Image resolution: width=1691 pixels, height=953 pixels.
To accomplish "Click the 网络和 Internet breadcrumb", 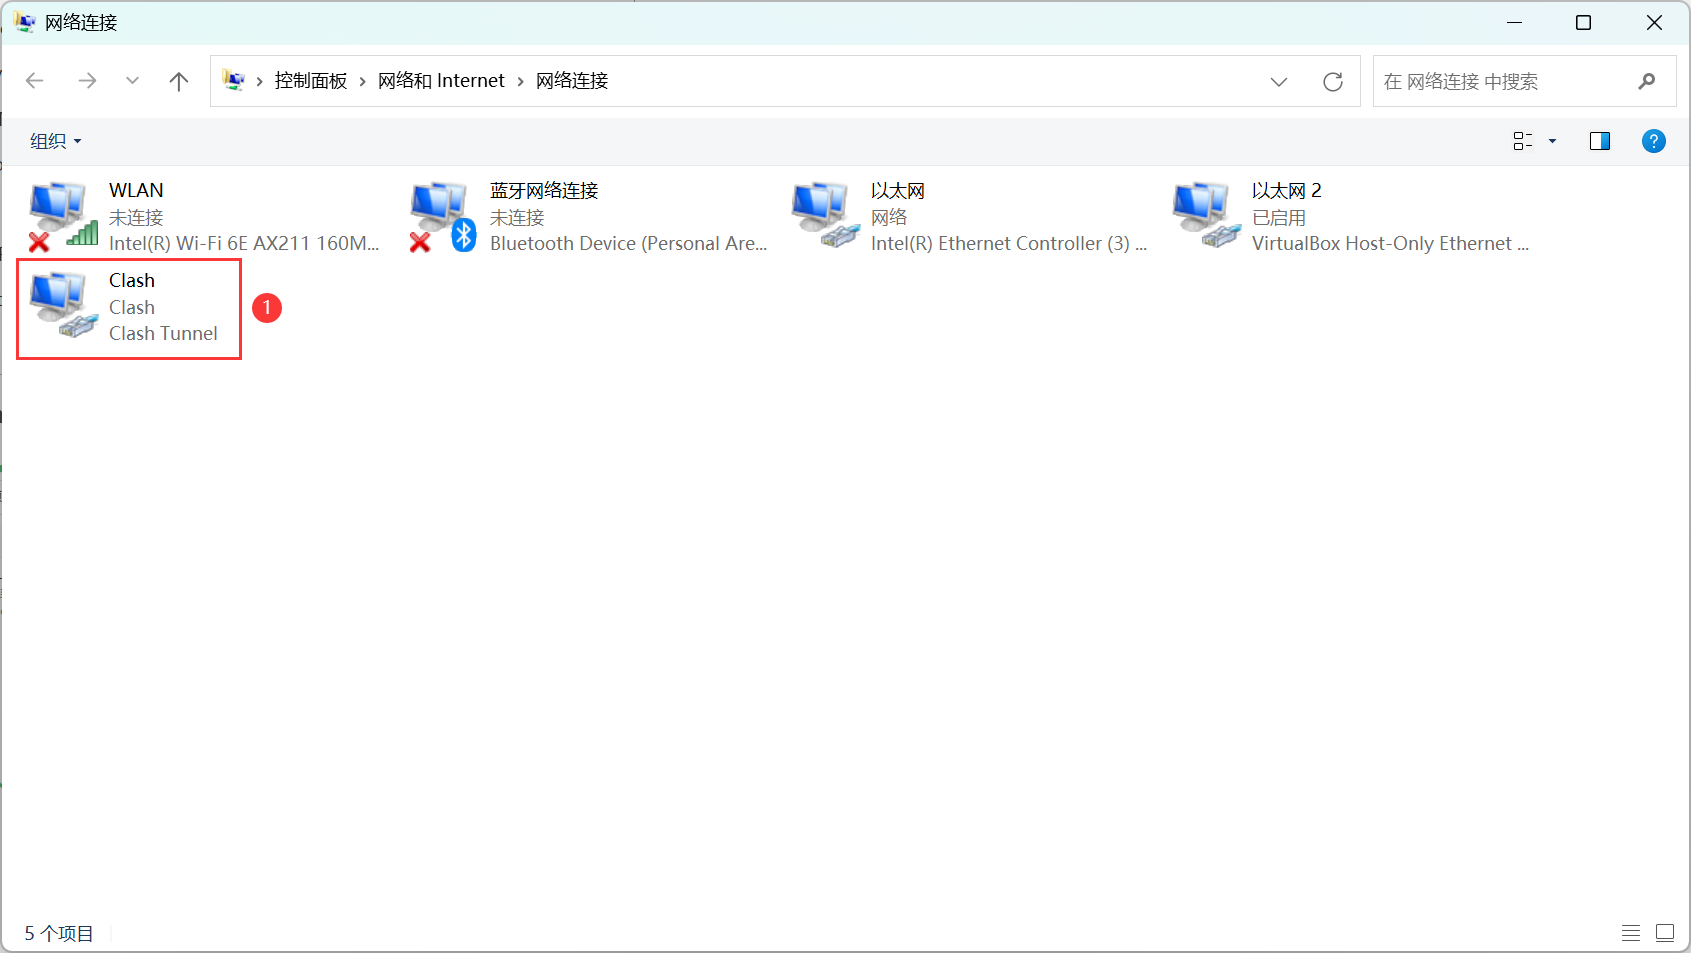I will 441,81.
